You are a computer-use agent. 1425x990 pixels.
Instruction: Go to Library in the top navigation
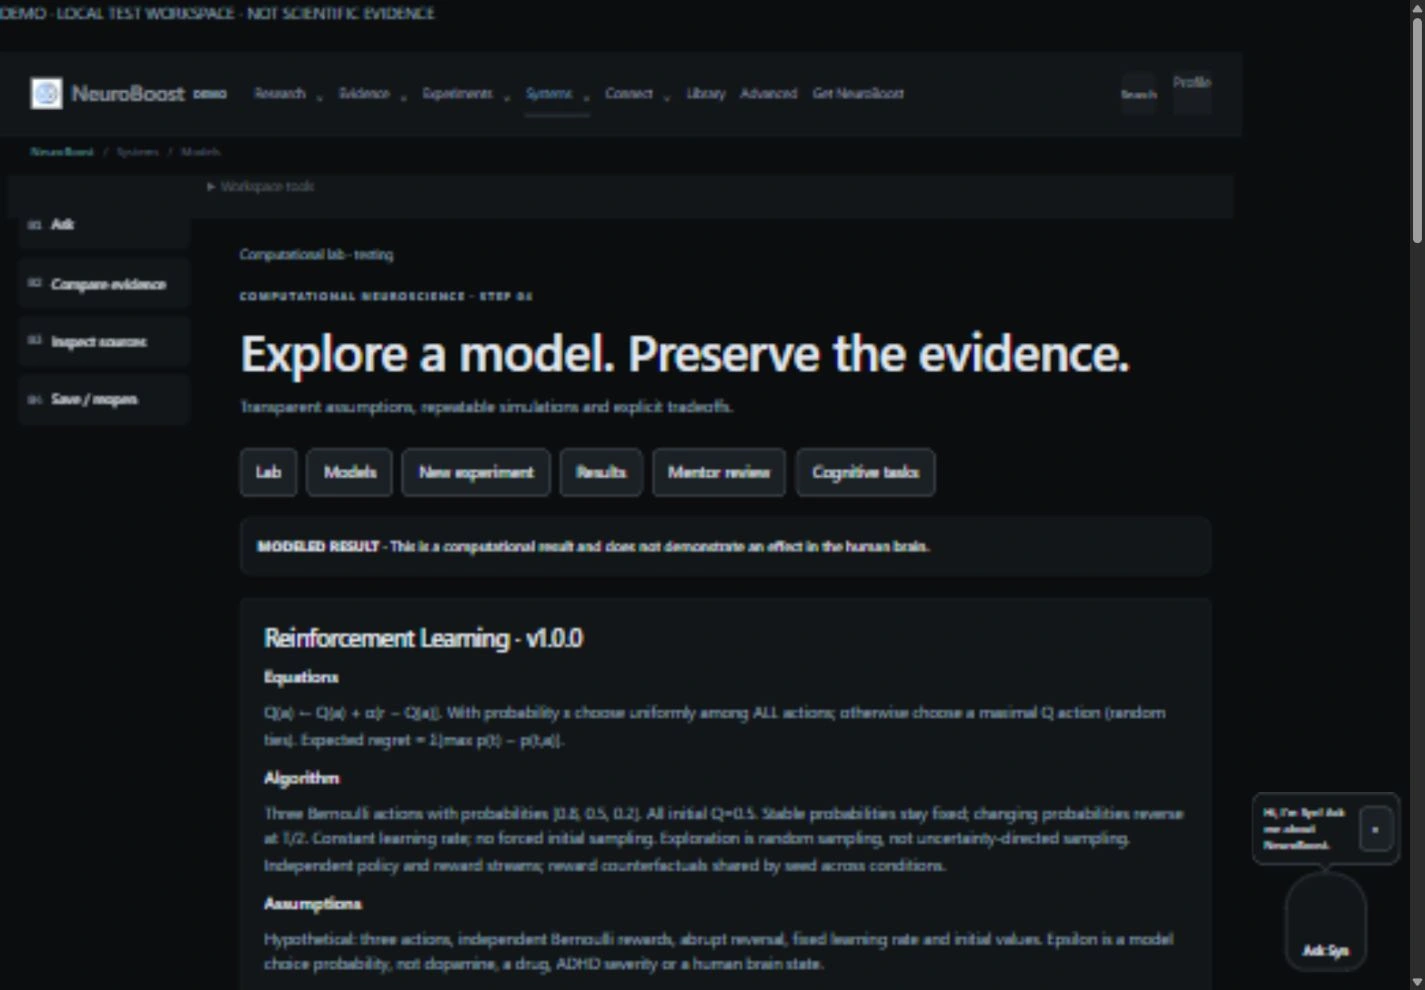point(705,94)
